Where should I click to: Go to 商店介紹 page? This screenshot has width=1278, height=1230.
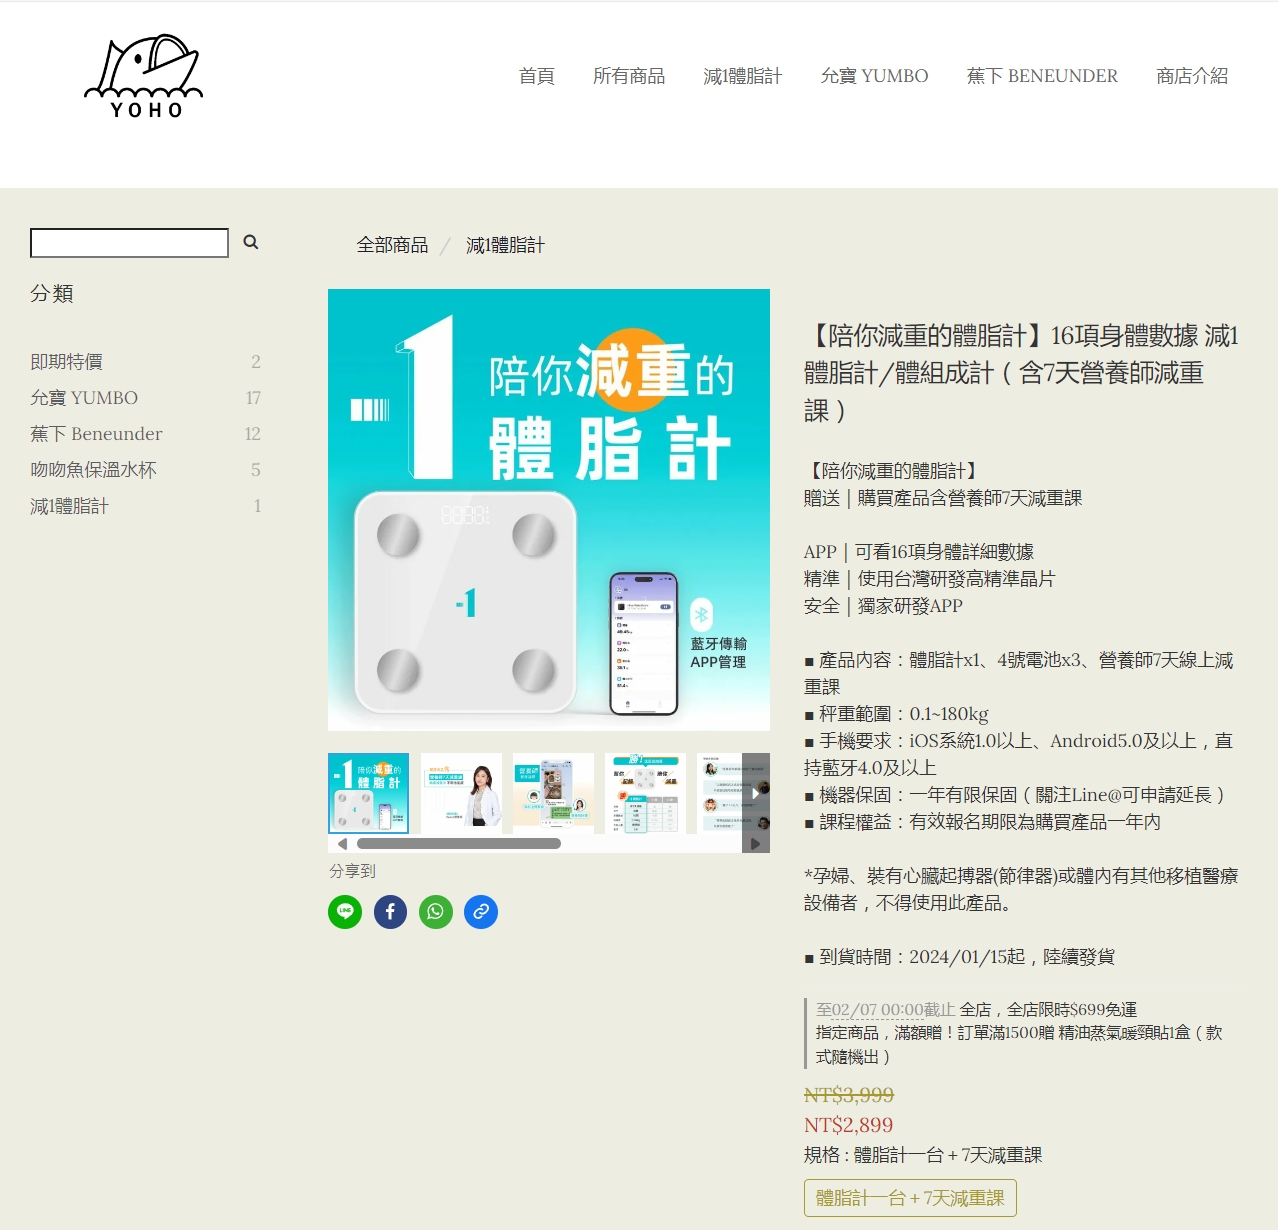pyautogui.click(x=1192, y=76)
